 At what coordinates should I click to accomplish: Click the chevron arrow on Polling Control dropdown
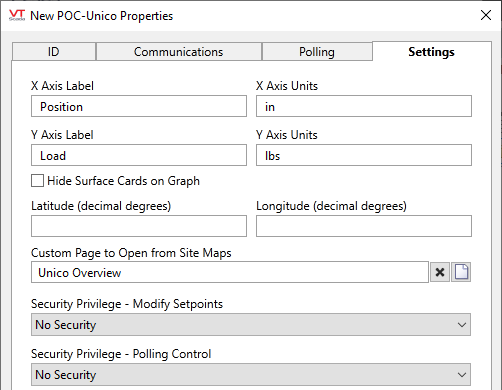[462, 375]
